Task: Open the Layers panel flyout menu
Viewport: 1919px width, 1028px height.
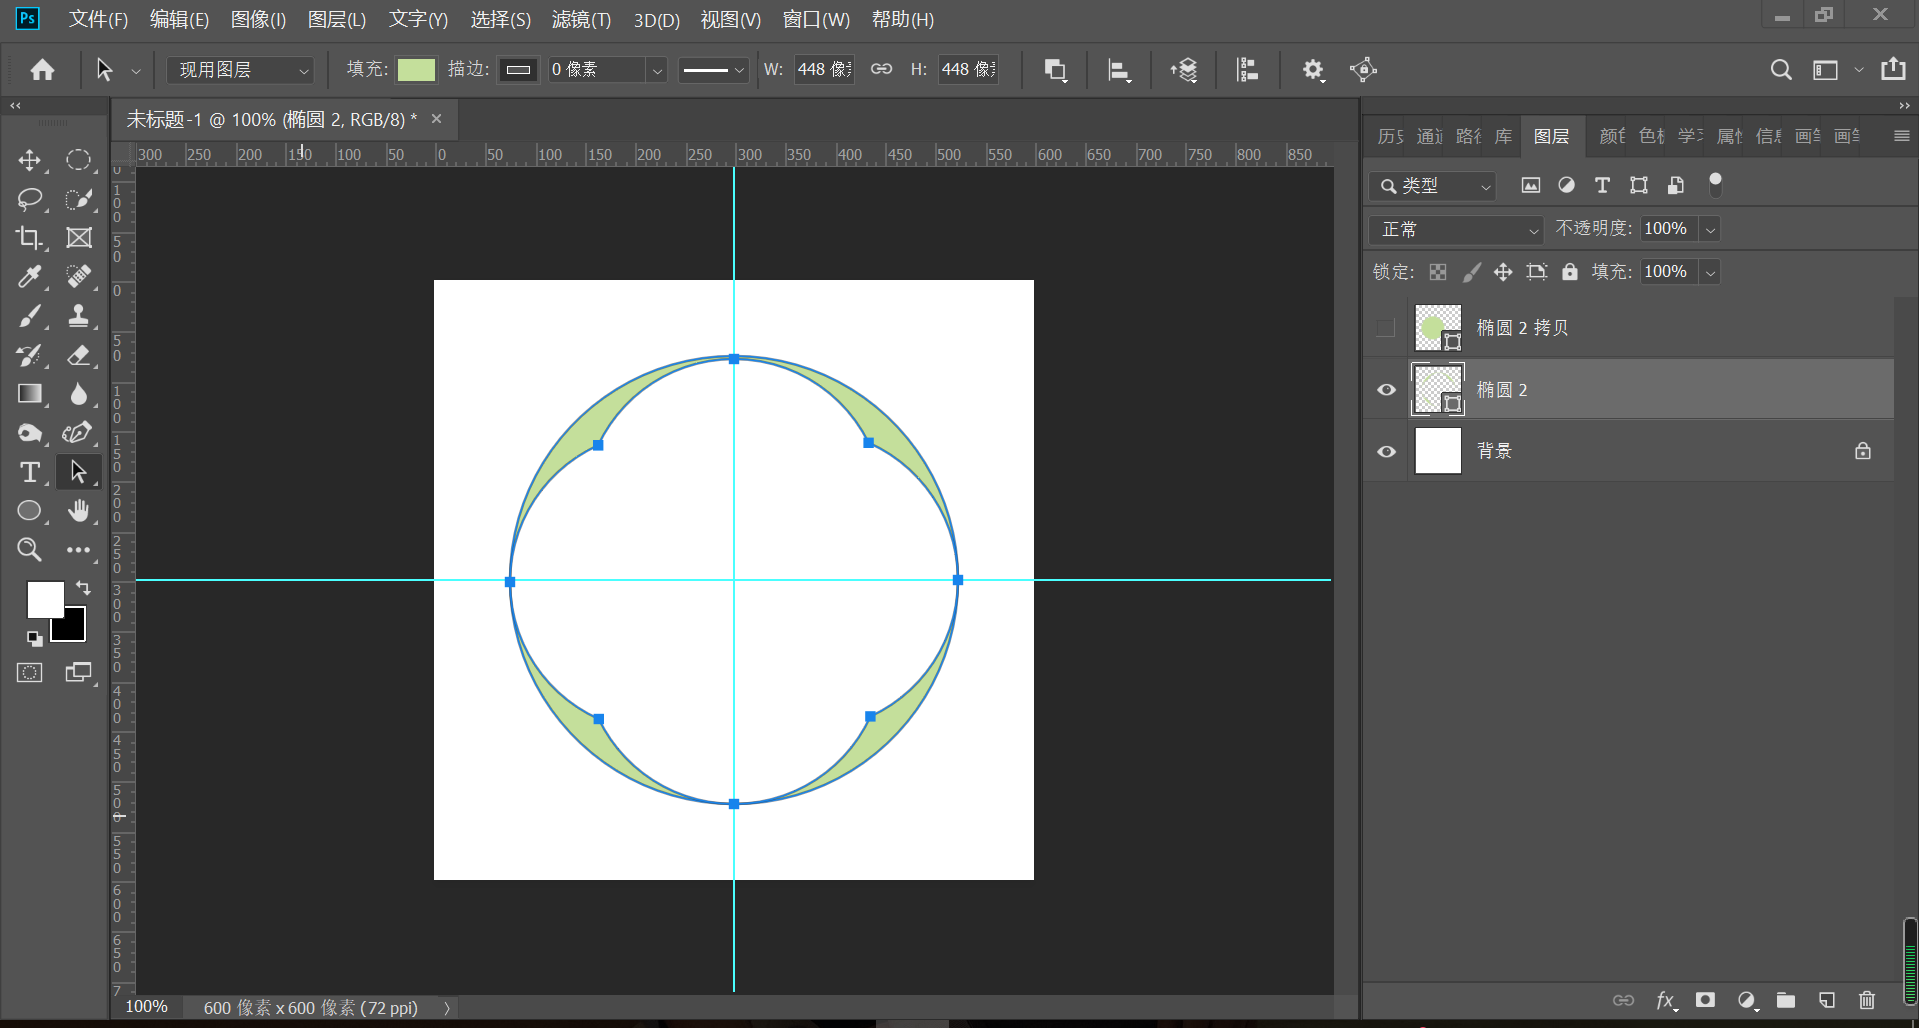Action: (x=1901, y=136)
